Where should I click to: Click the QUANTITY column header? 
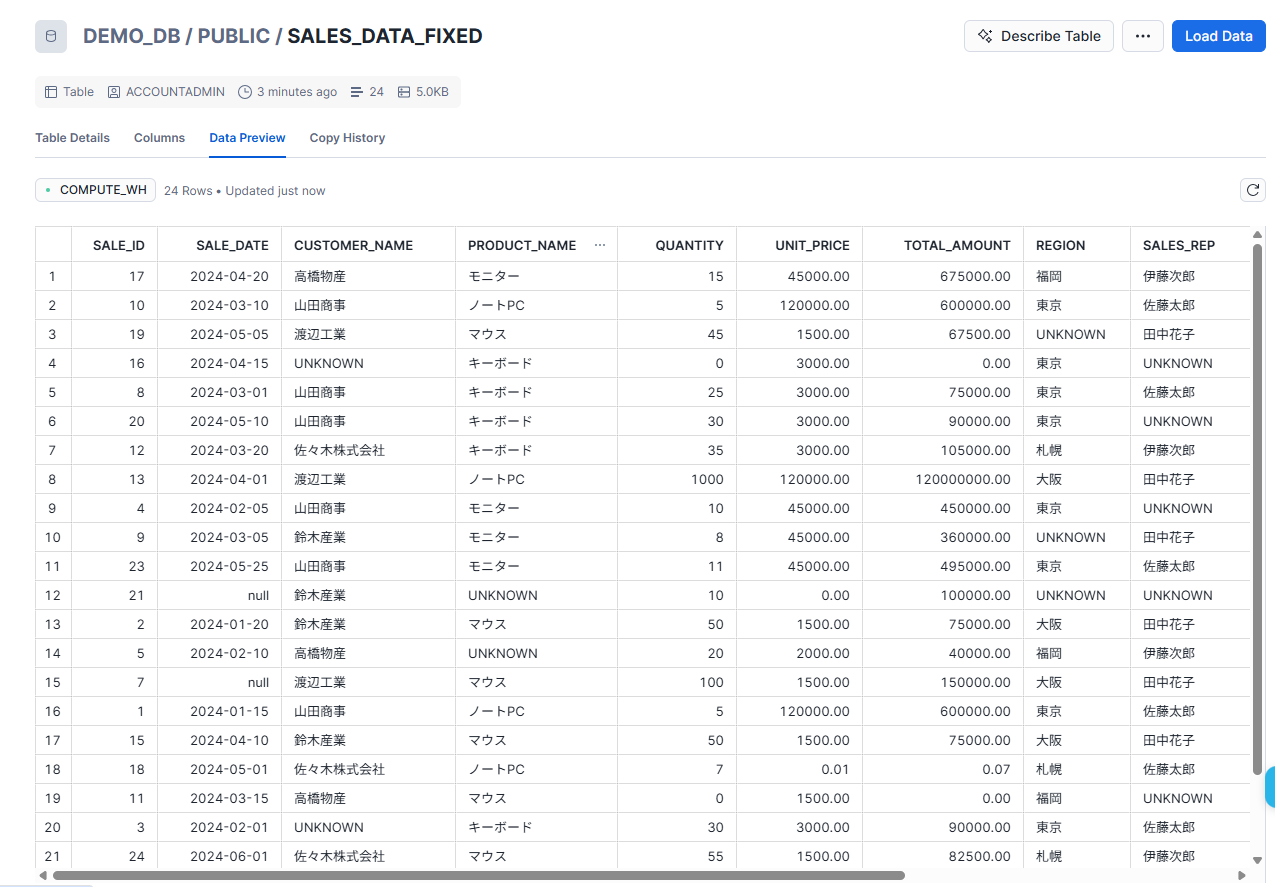click(677, 245)
